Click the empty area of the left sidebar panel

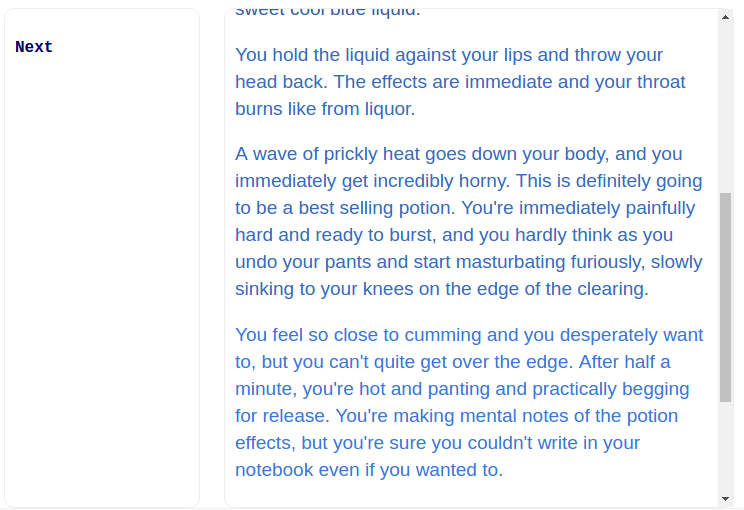click(102, 280)
